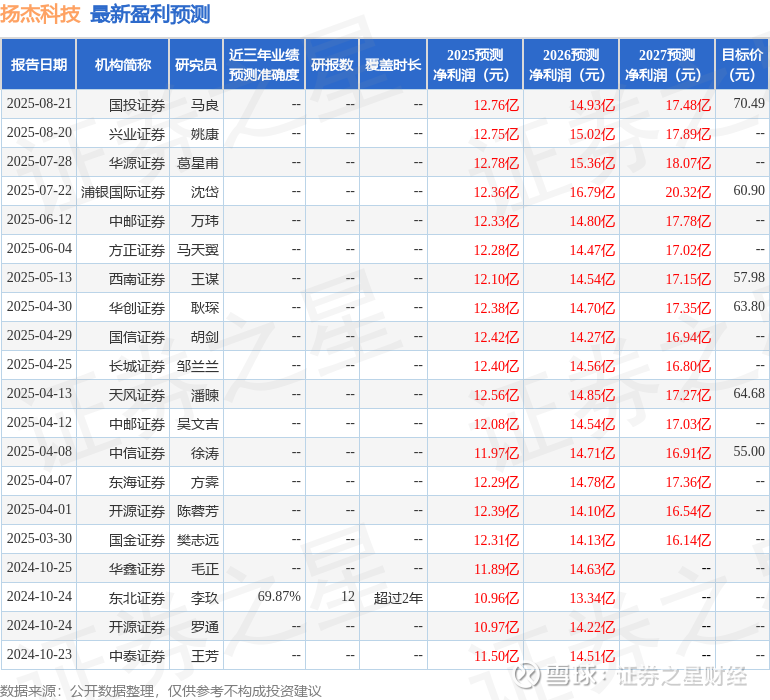Click the 20.32亿 forecast value
Screen dimensions: 770x700
click(688, 192)
